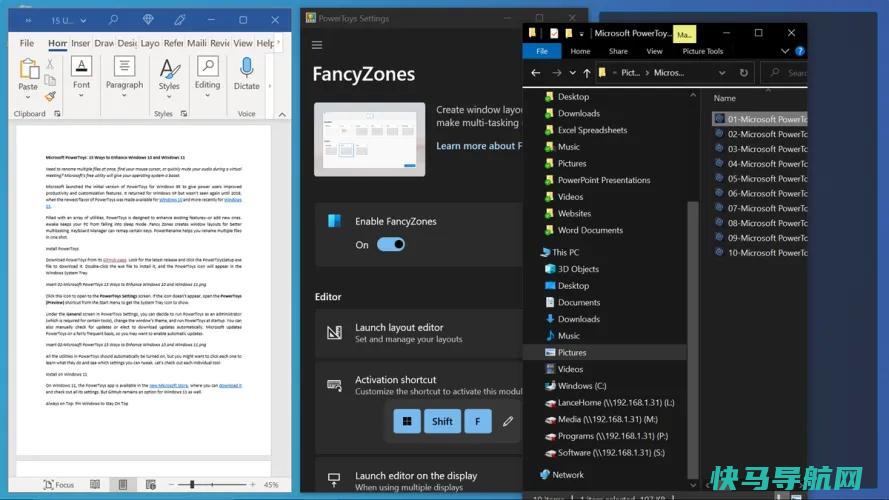889x500 pixels.
Task: Click the Copy icon in Word clipboard group
Action: tap(50, 80)
